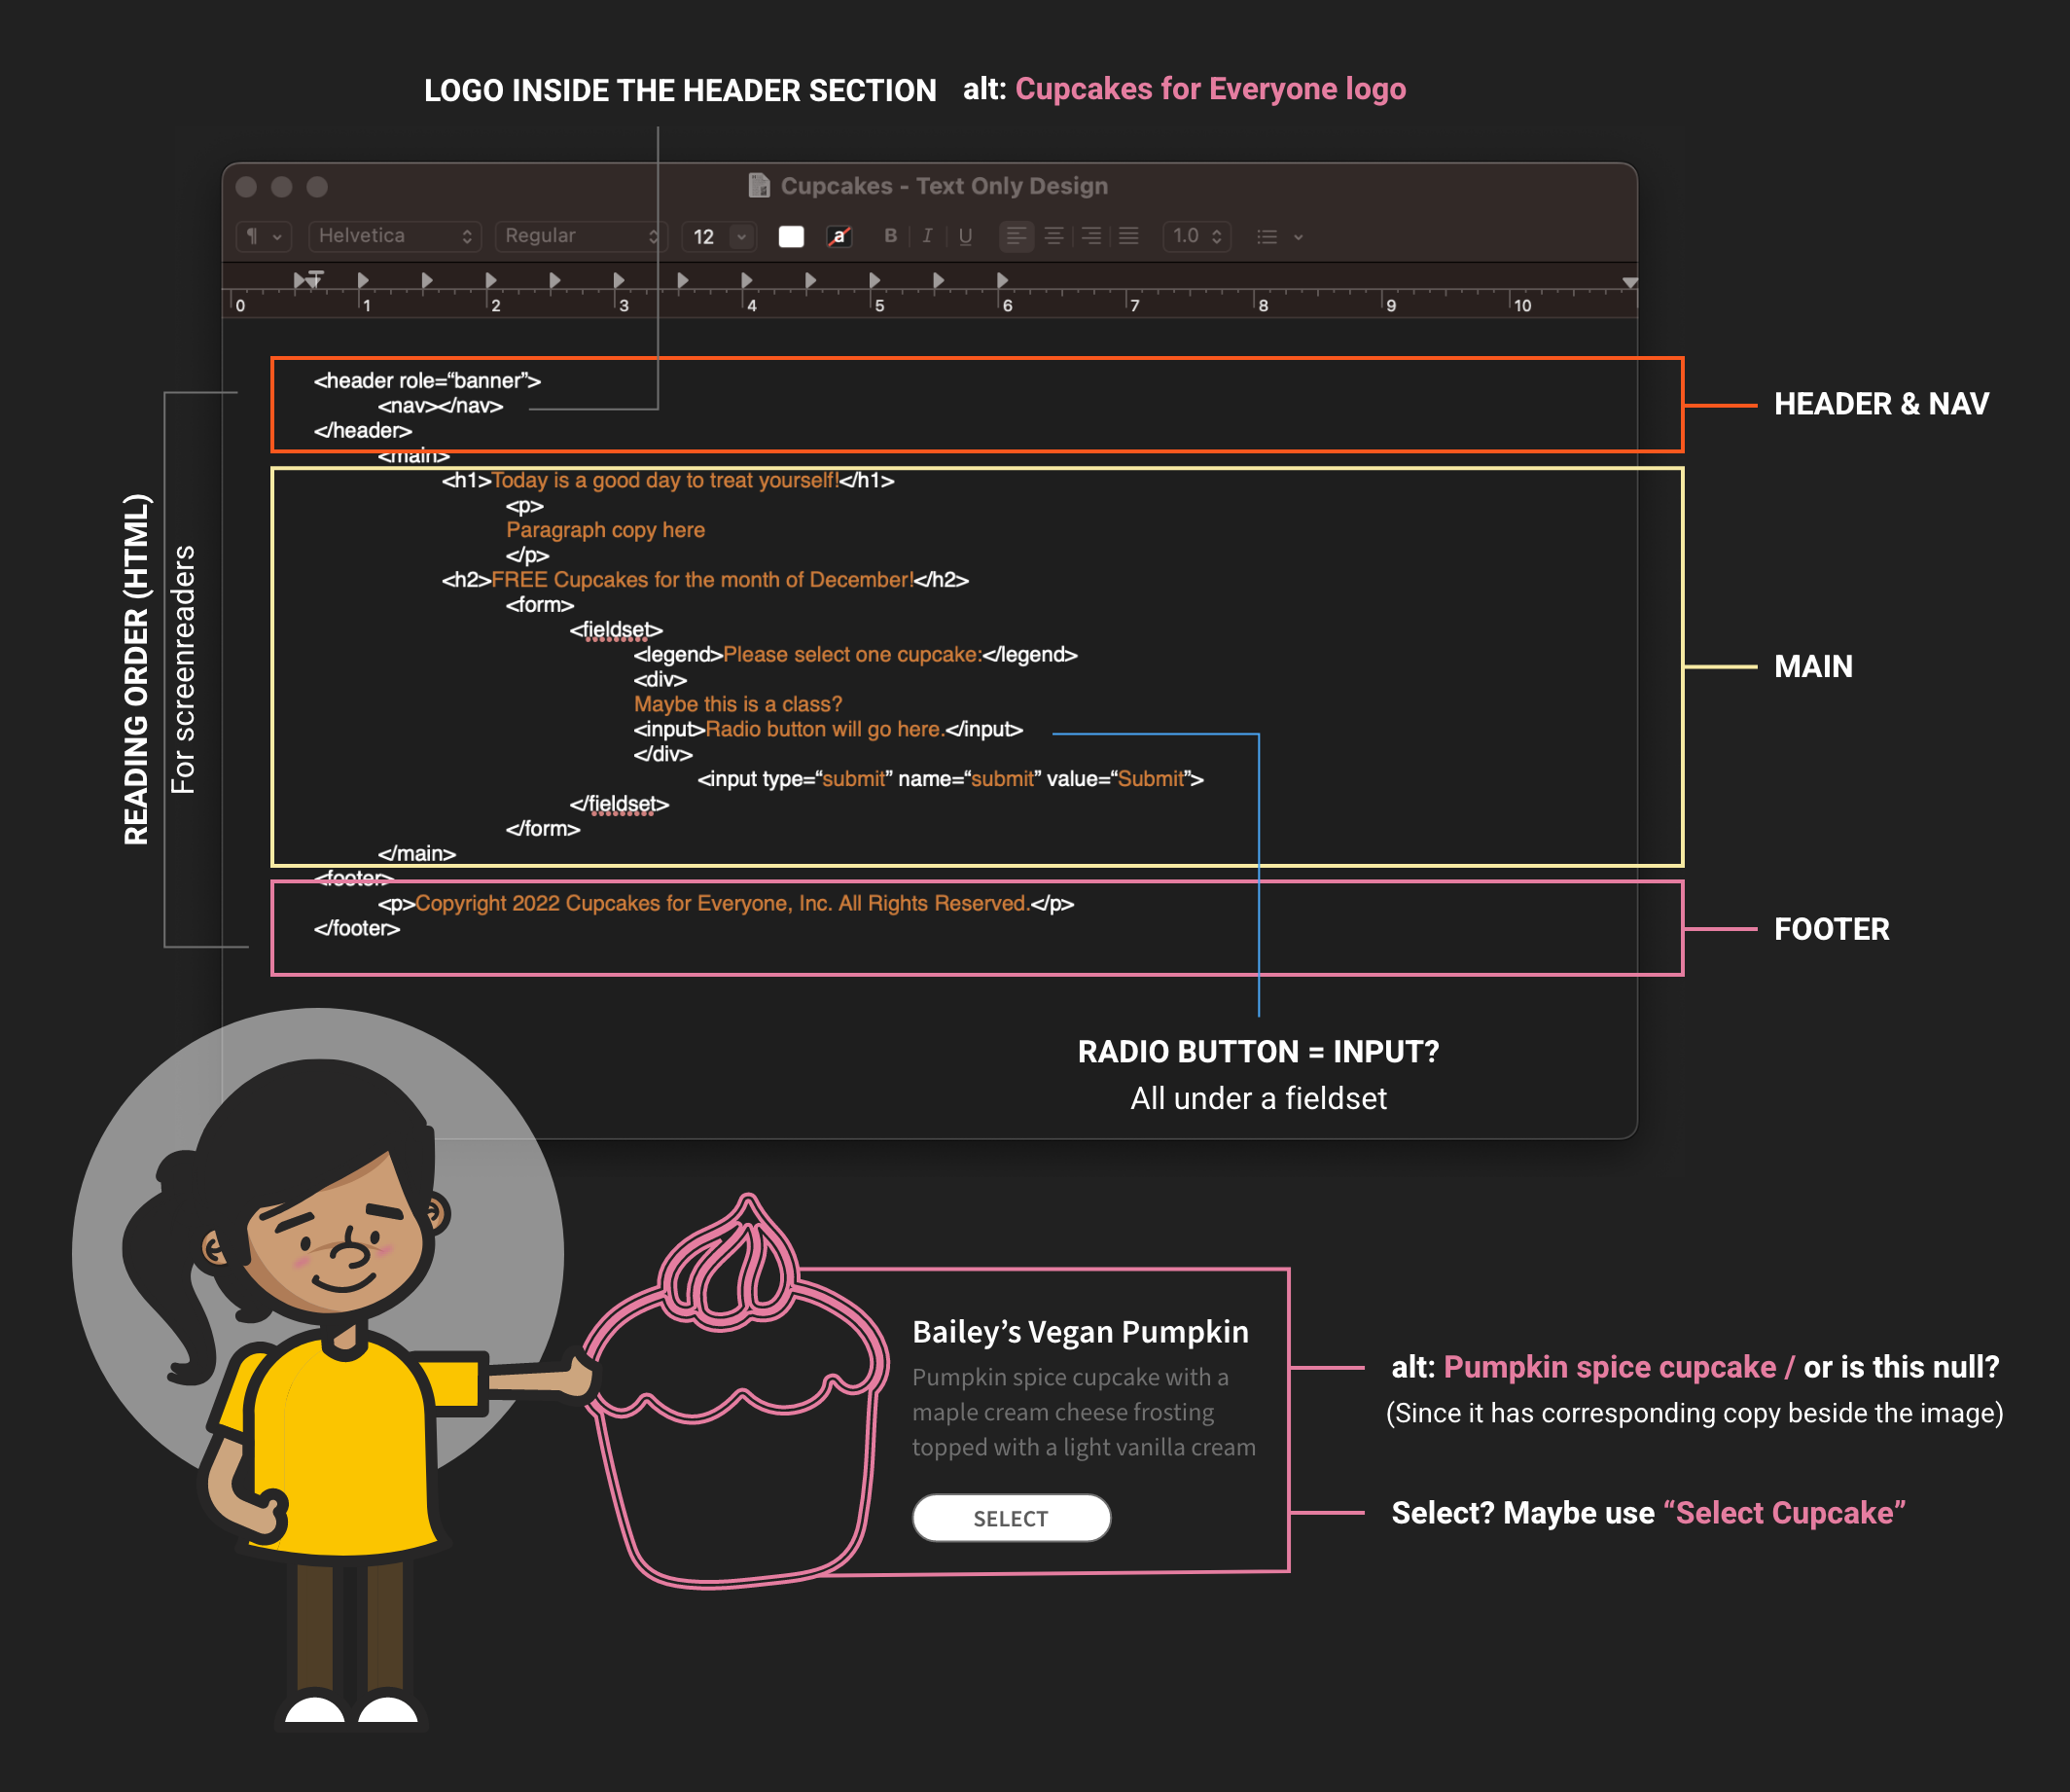Click the opening <form> tag line
Viewport: 2070px width, 1792px height.
point(540,605)
